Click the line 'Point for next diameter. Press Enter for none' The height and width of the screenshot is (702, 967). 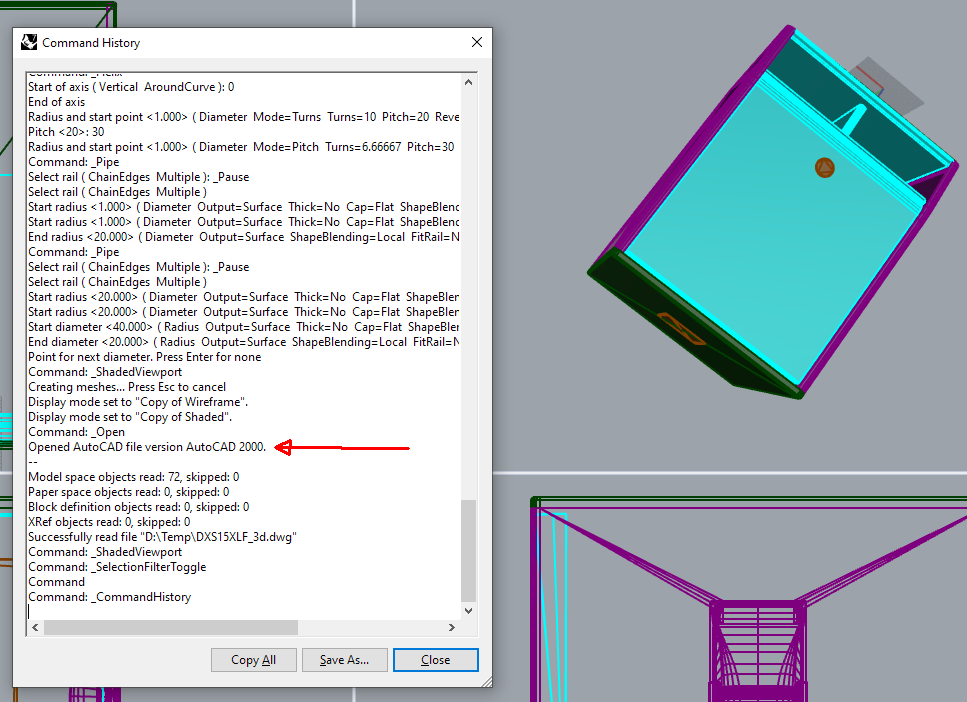[x=144, y=357]
